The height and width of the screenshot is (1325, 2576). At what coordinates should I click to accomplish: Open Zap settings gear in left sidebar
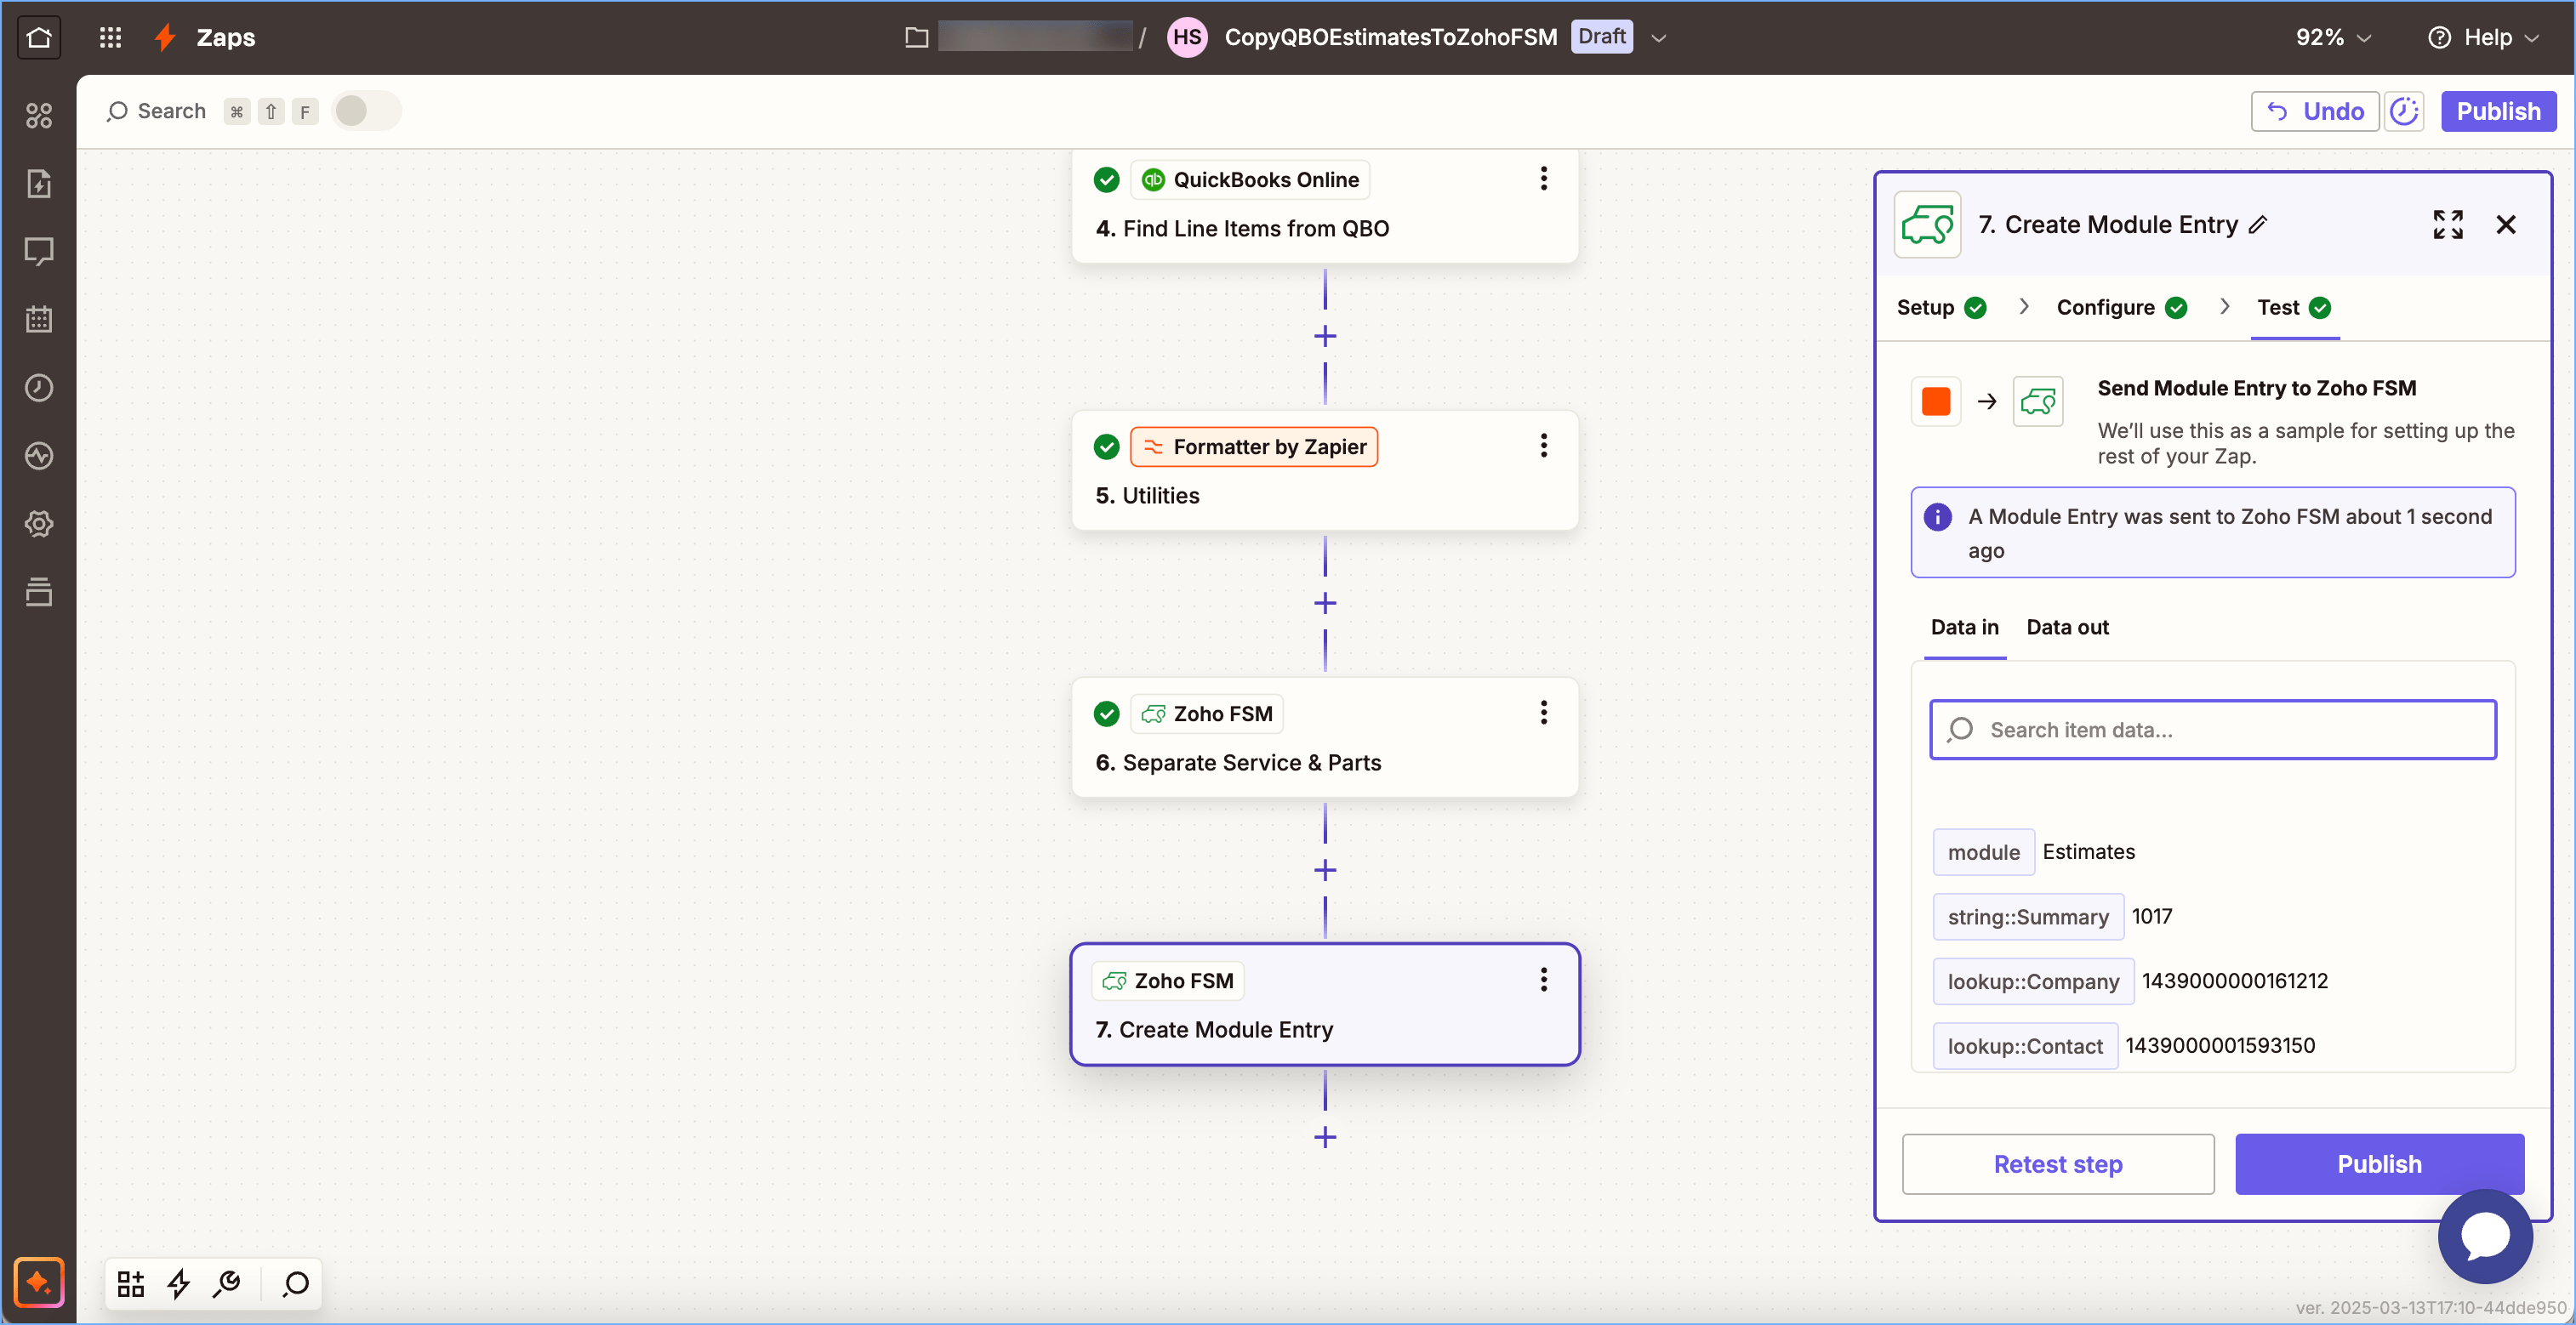(39, 523)
